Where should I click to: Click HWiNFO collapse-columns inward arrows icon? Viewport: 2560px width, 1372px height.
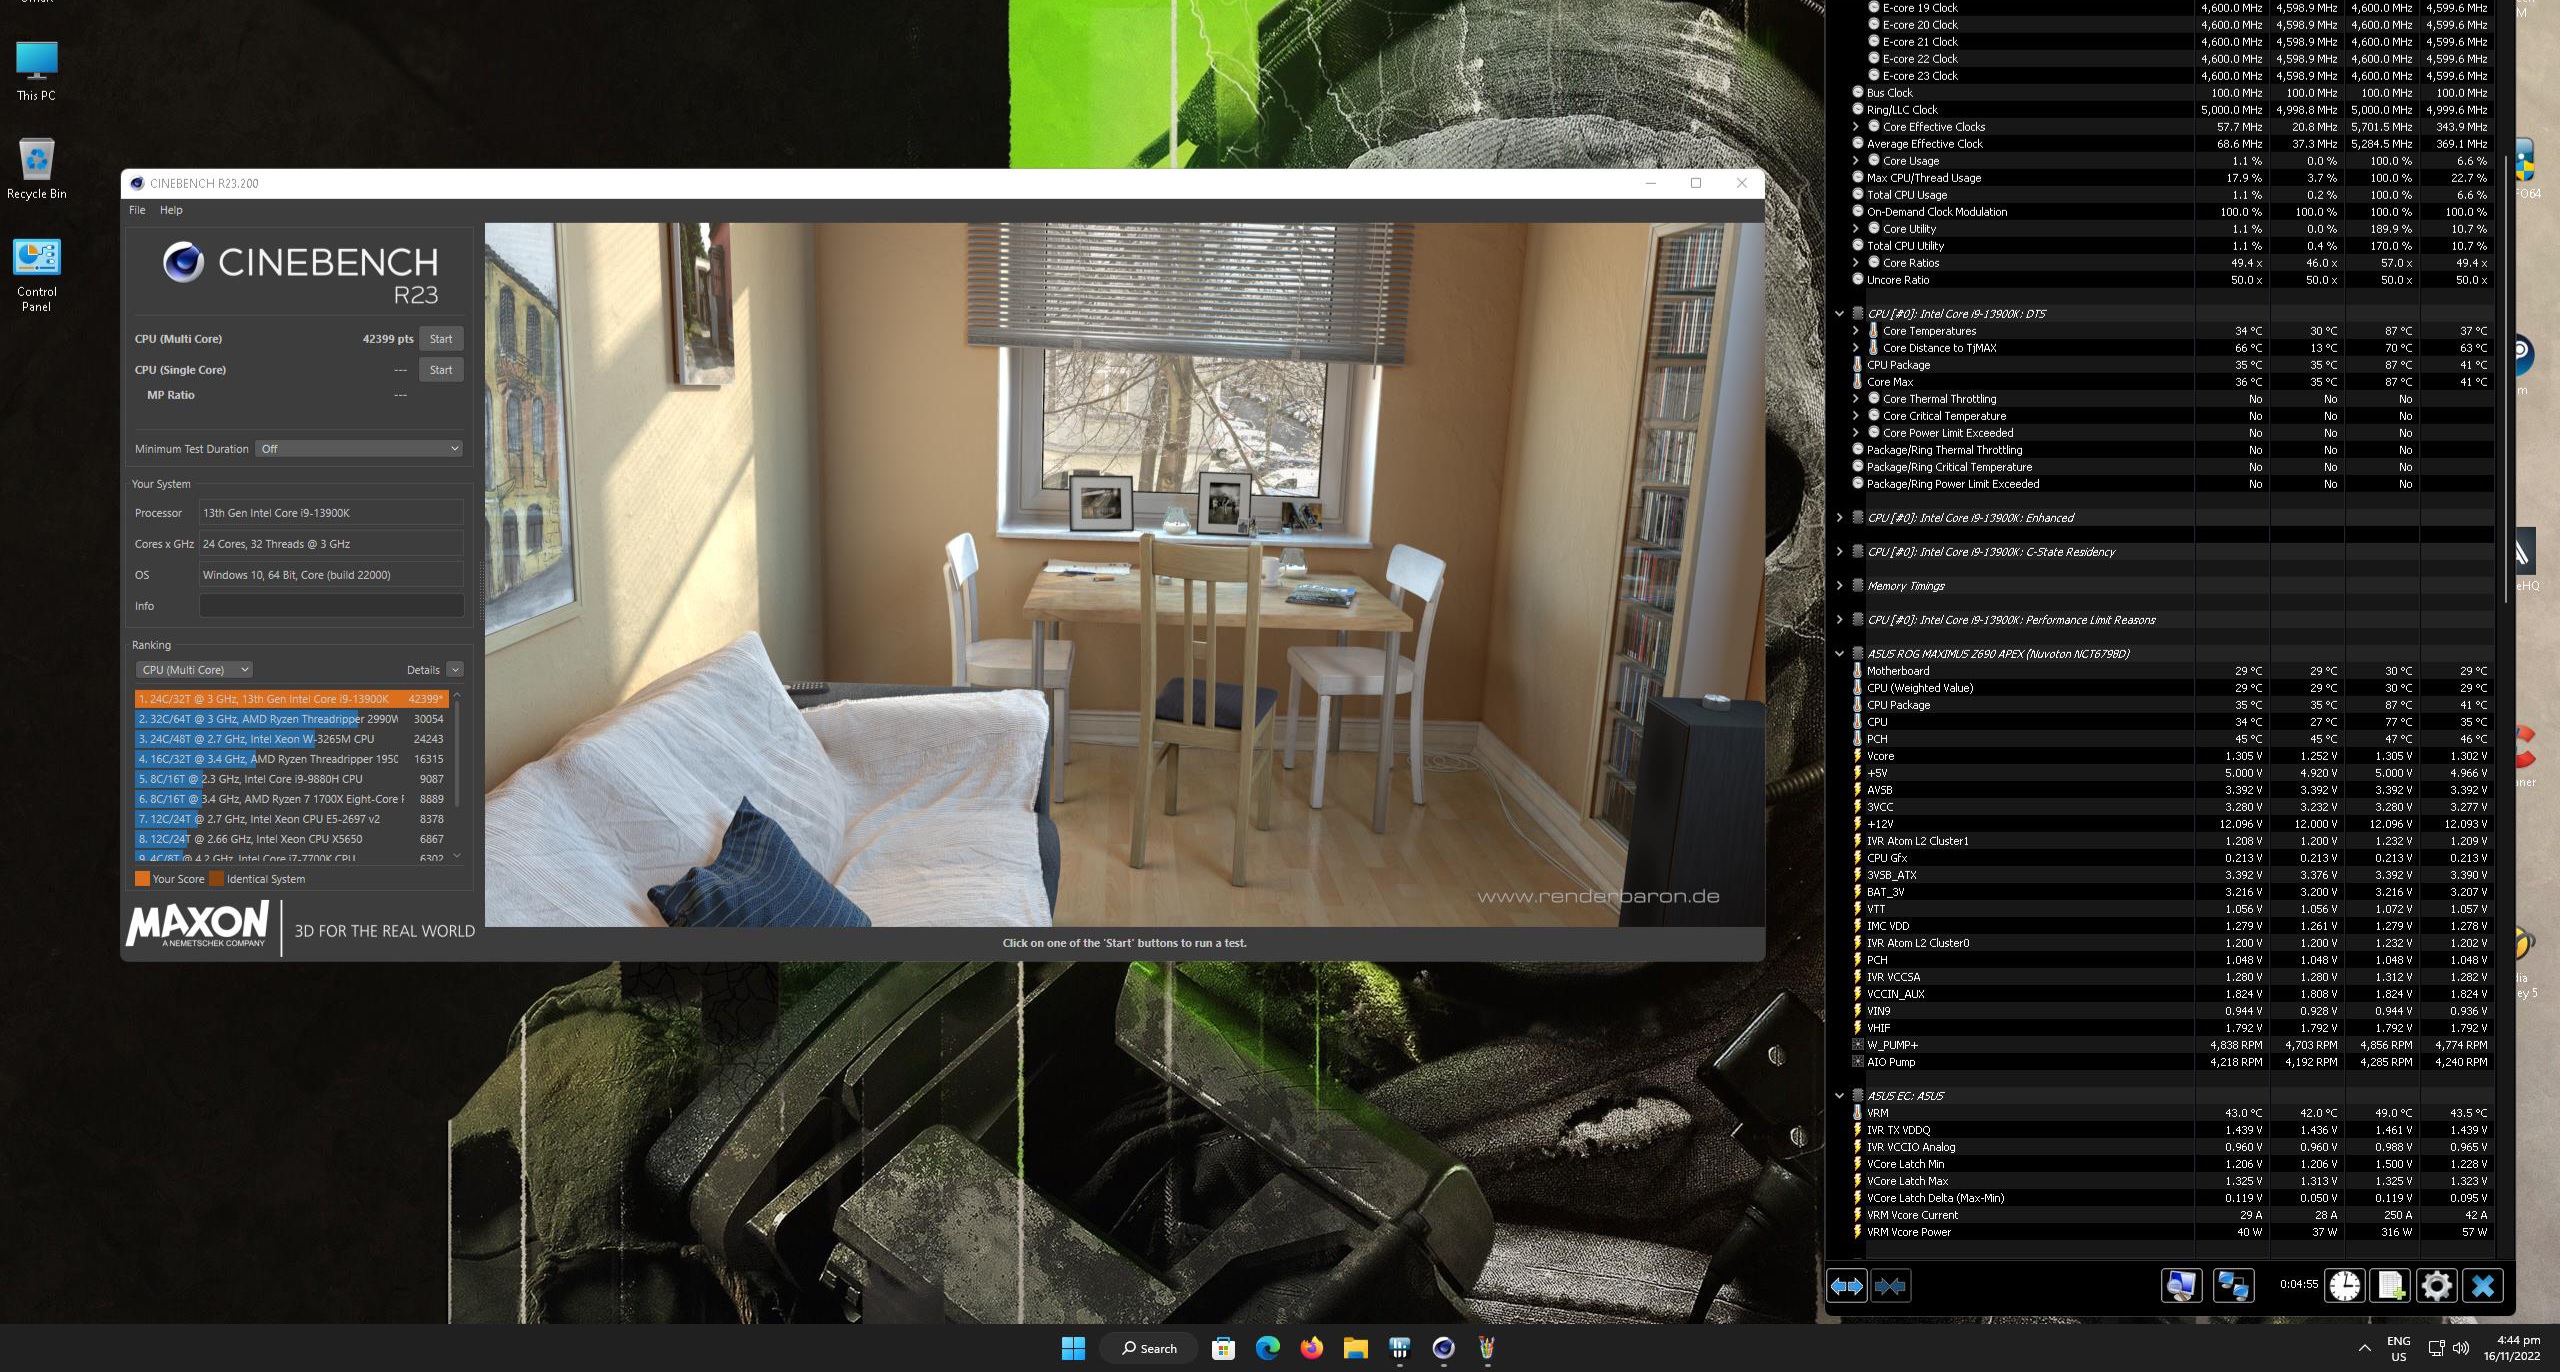[x=1890, y=1285]
